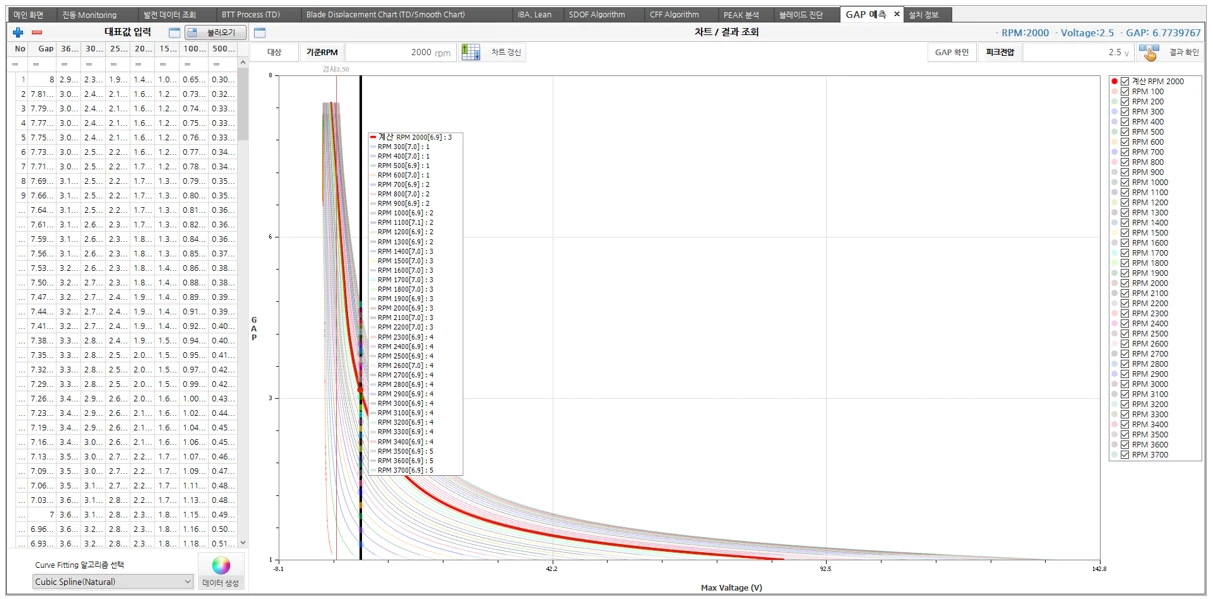Click the RPM 1800 legend label

click(x=1149, y=263)
